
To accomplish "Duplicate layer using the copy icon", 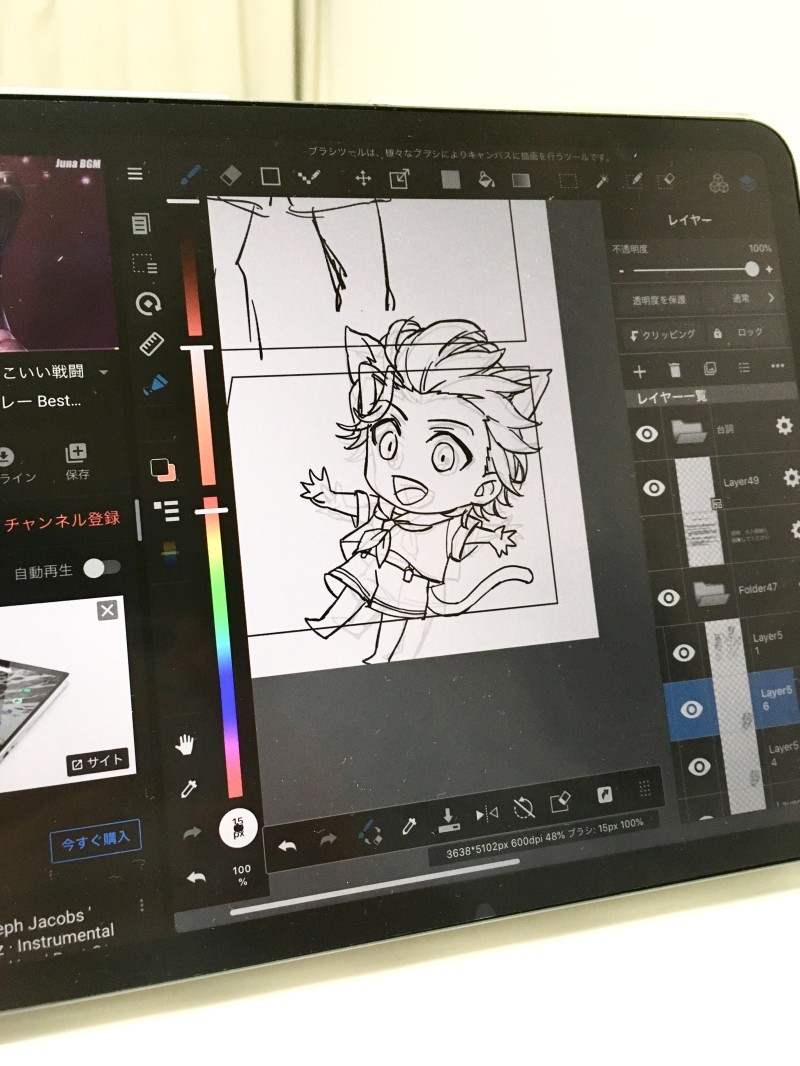I will pos(710,368).
